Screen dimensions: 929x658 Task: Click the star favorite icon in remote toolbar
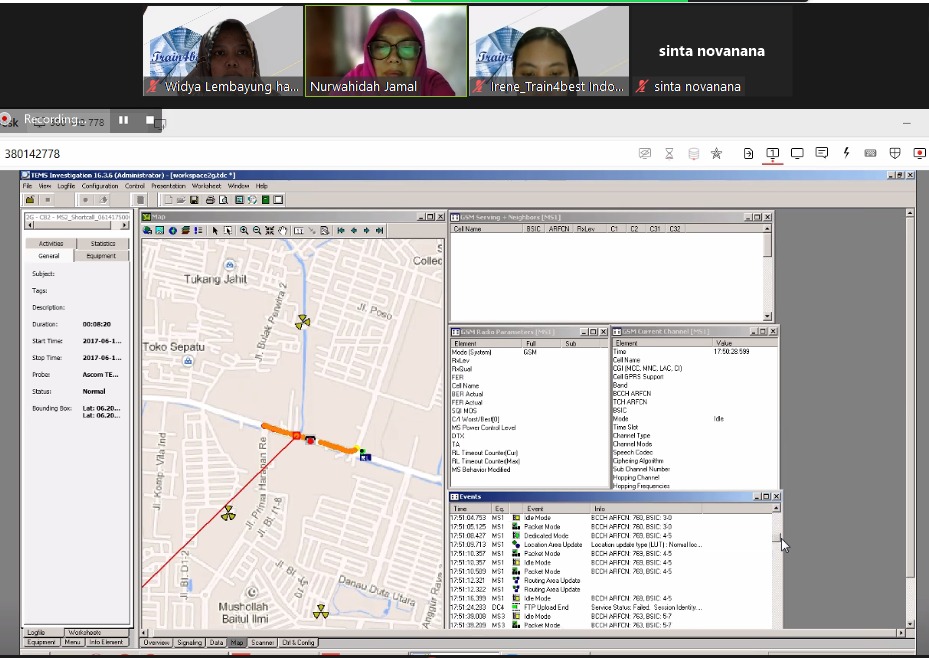716,154
